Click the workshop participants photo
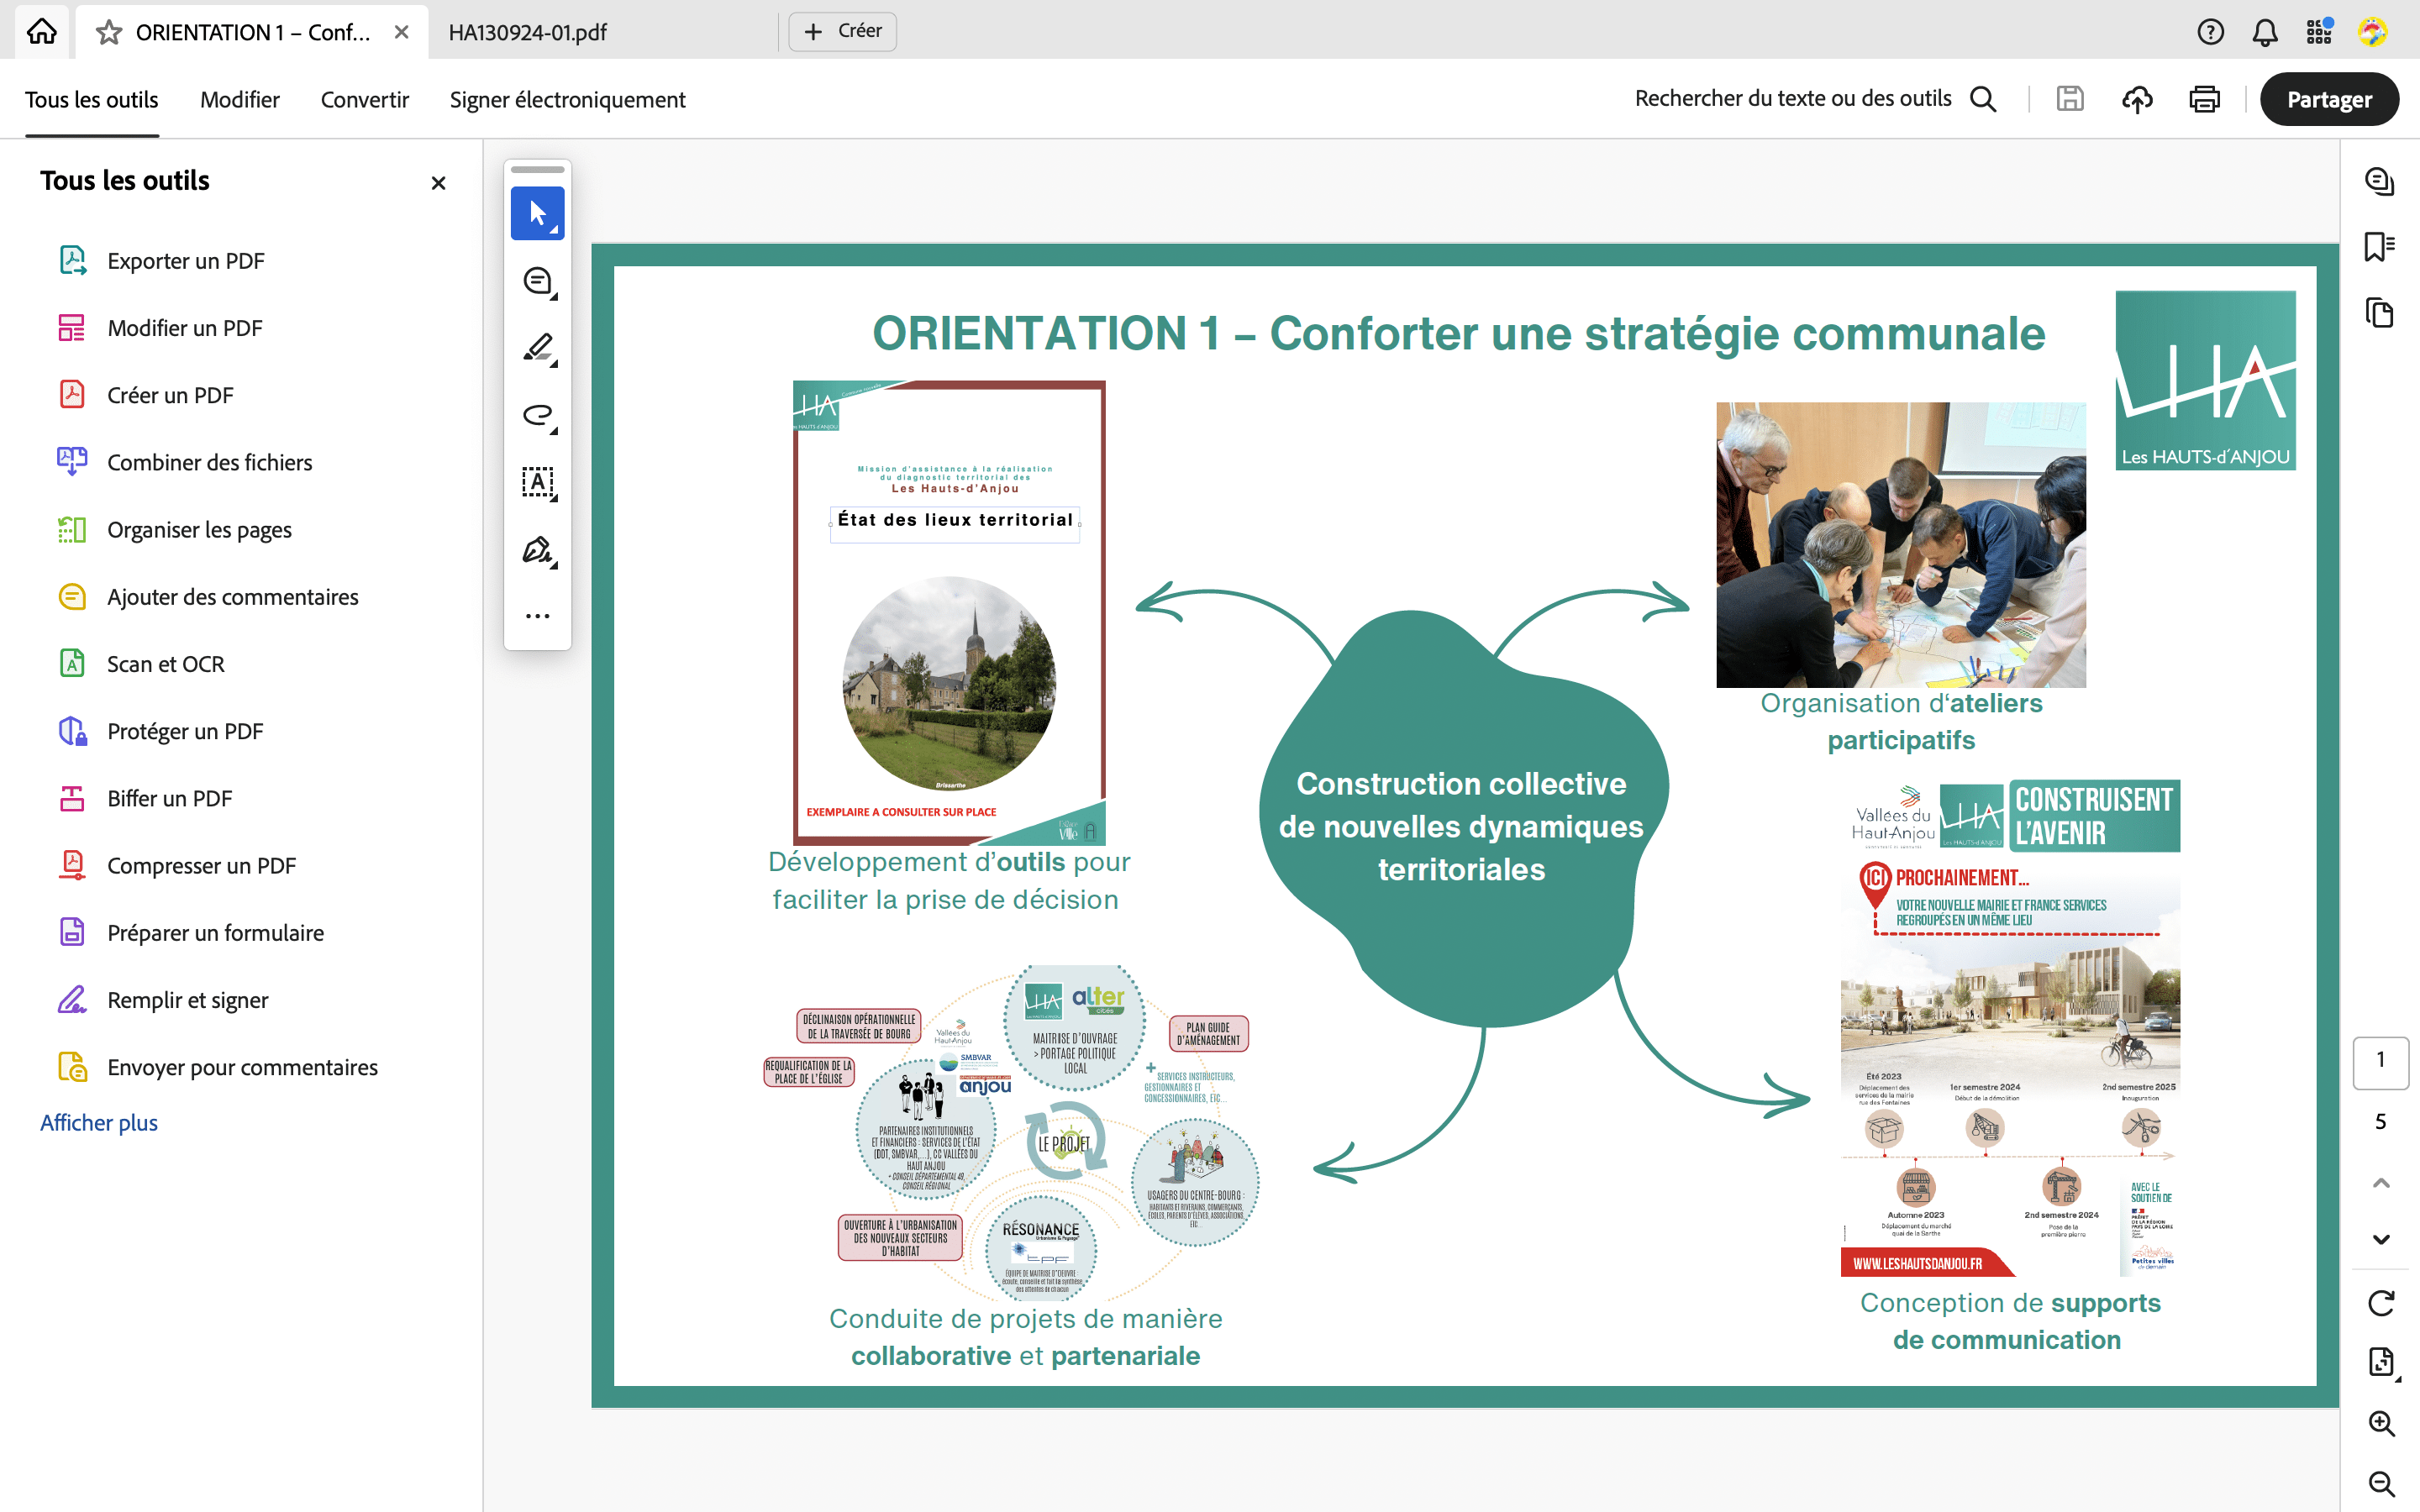 coord(1900,545)
